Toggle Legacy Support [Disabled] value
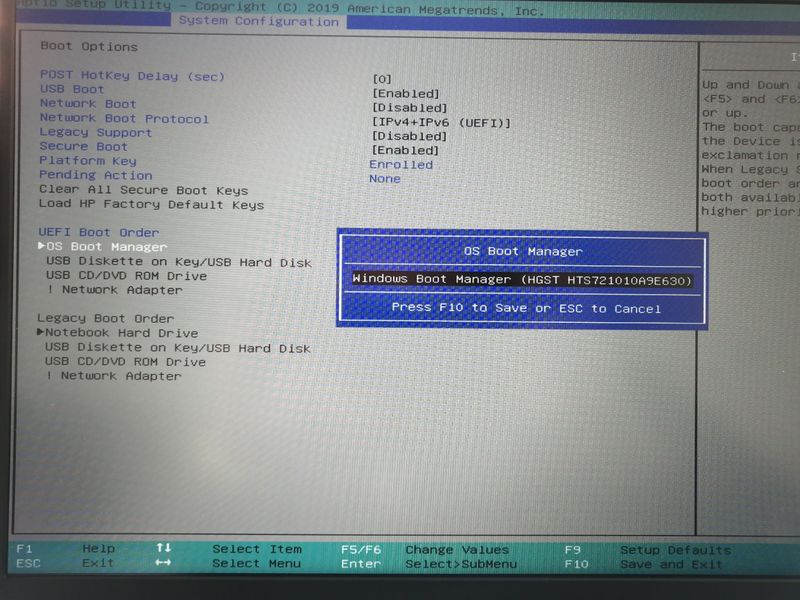 409,136
